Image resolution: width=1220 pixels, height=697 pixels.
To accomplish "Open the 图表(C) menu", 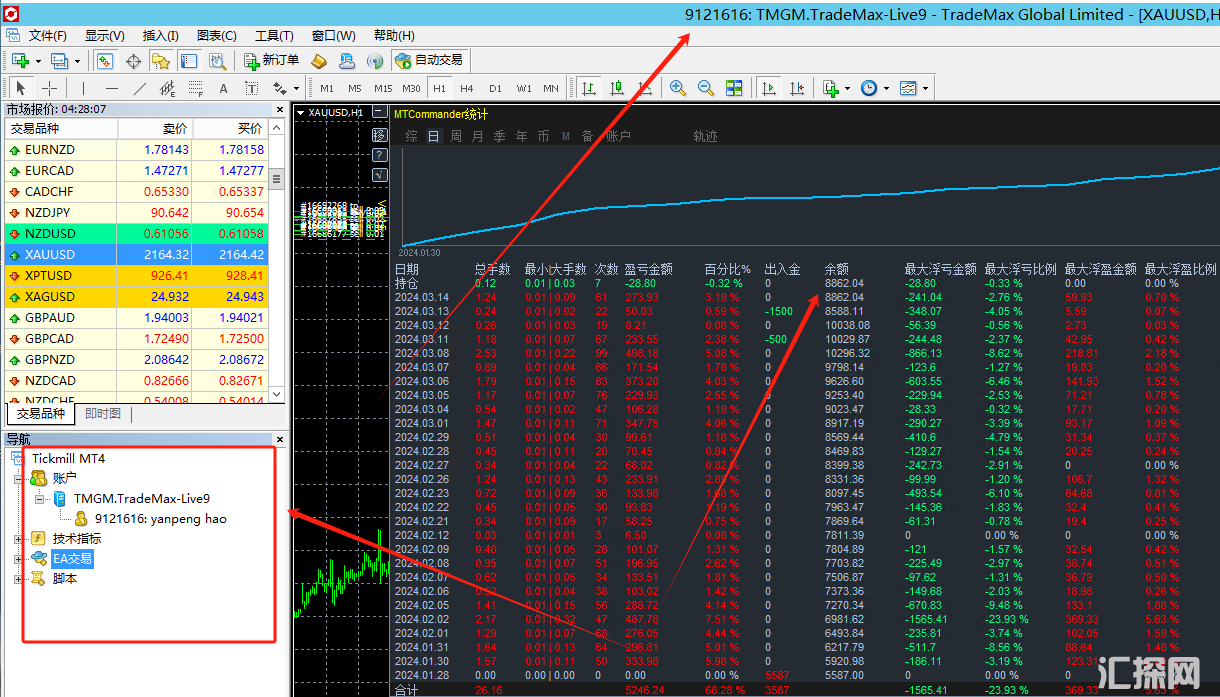I will tap(217, 35).
